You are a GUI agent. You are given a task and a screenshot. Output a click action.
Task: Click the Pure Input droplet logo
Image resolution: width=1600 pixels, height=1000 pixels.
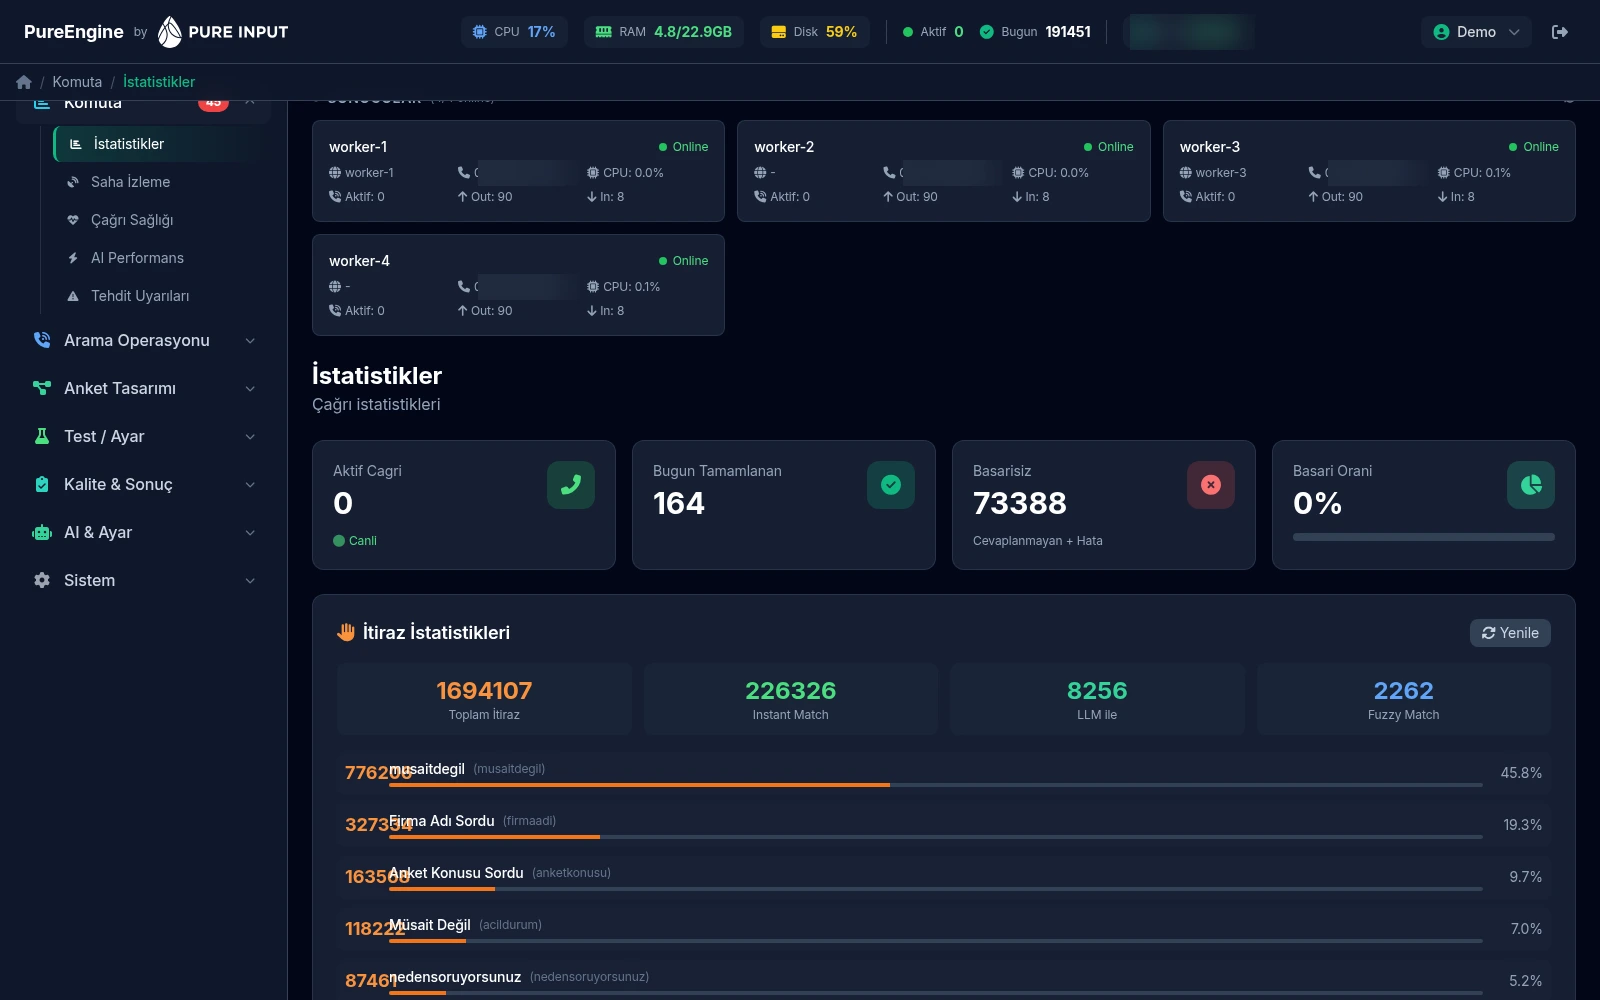click(x=170, y=32)
